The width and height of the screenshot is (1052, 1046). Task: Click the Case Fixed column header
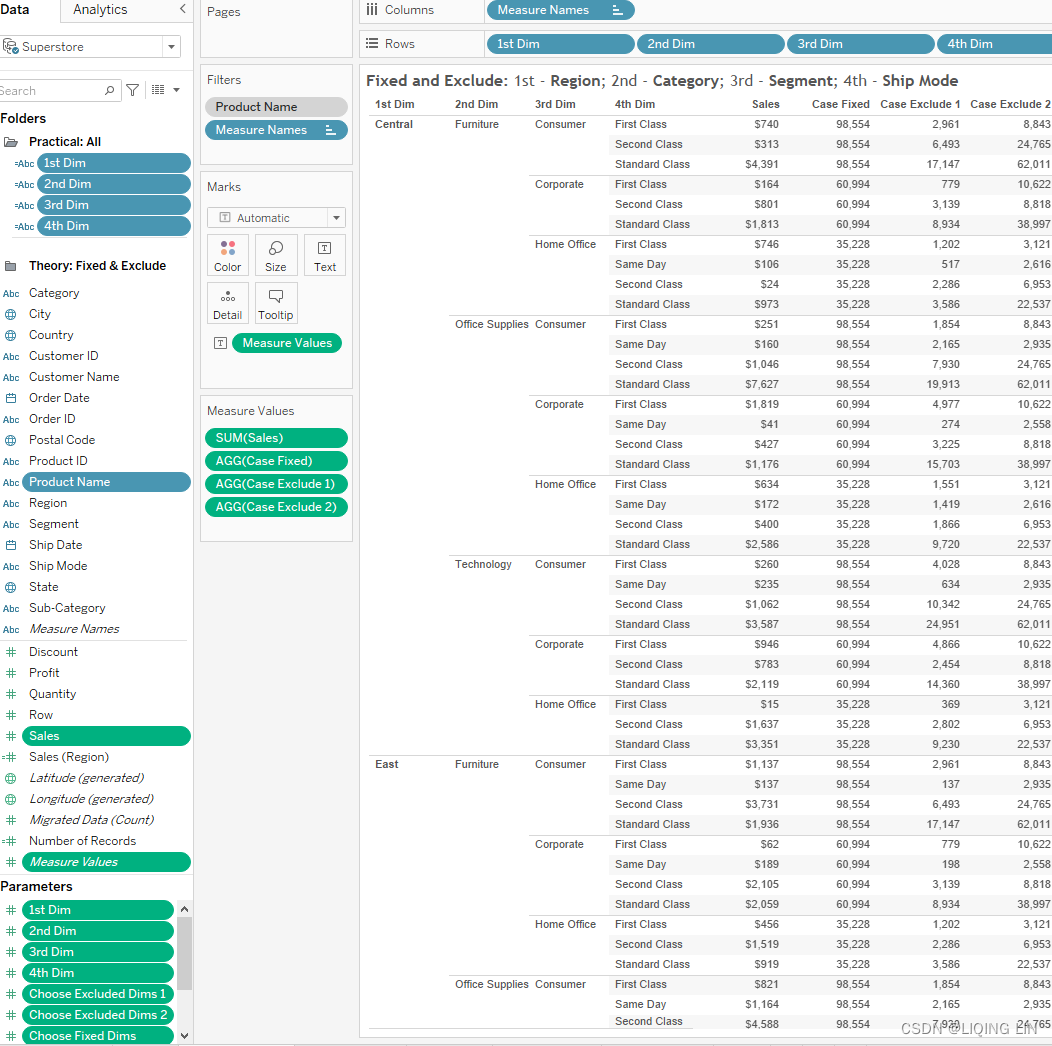pos(840,104)
